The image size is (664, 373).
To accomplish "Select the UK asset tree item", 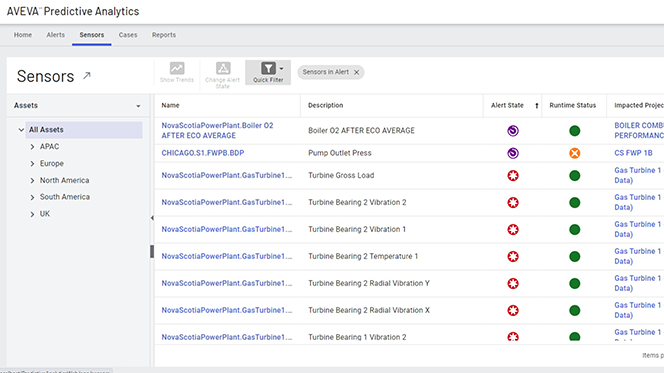I will tap(45, 214).
